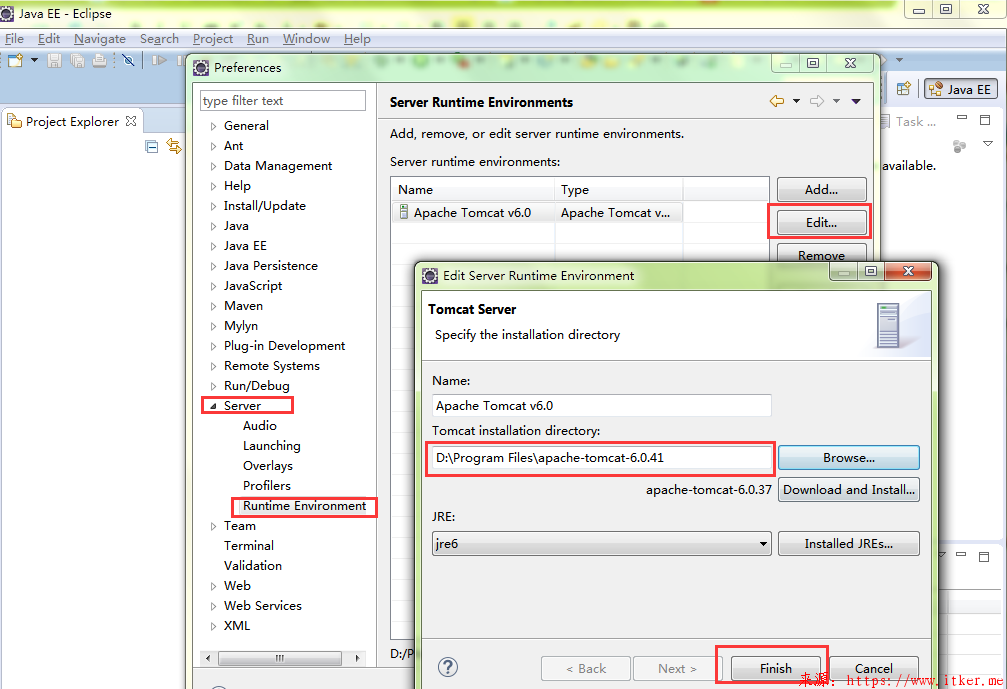Expand the Web Services preferences node
This screenshot has height=689, width=1007.
(213, 606)
